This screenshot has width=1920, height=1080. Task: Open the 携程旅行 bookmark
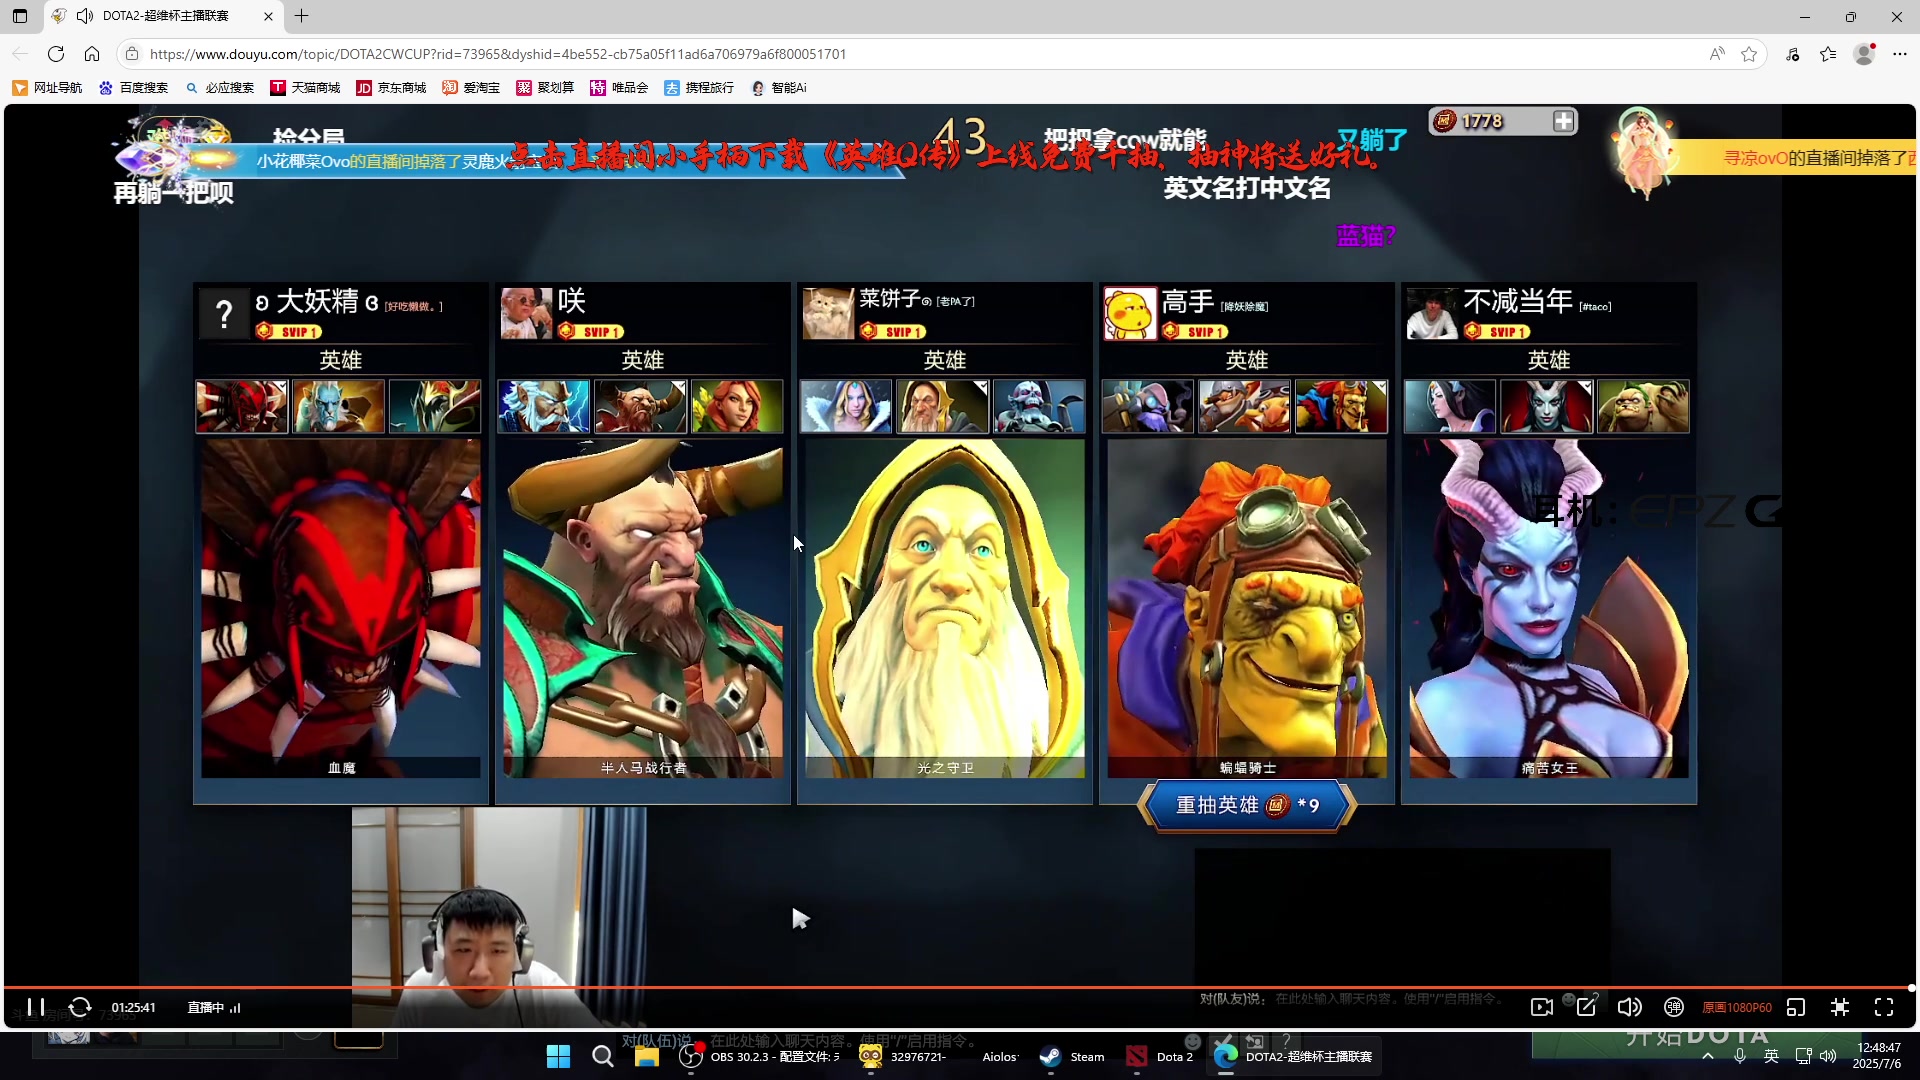[x=699, y=88]
